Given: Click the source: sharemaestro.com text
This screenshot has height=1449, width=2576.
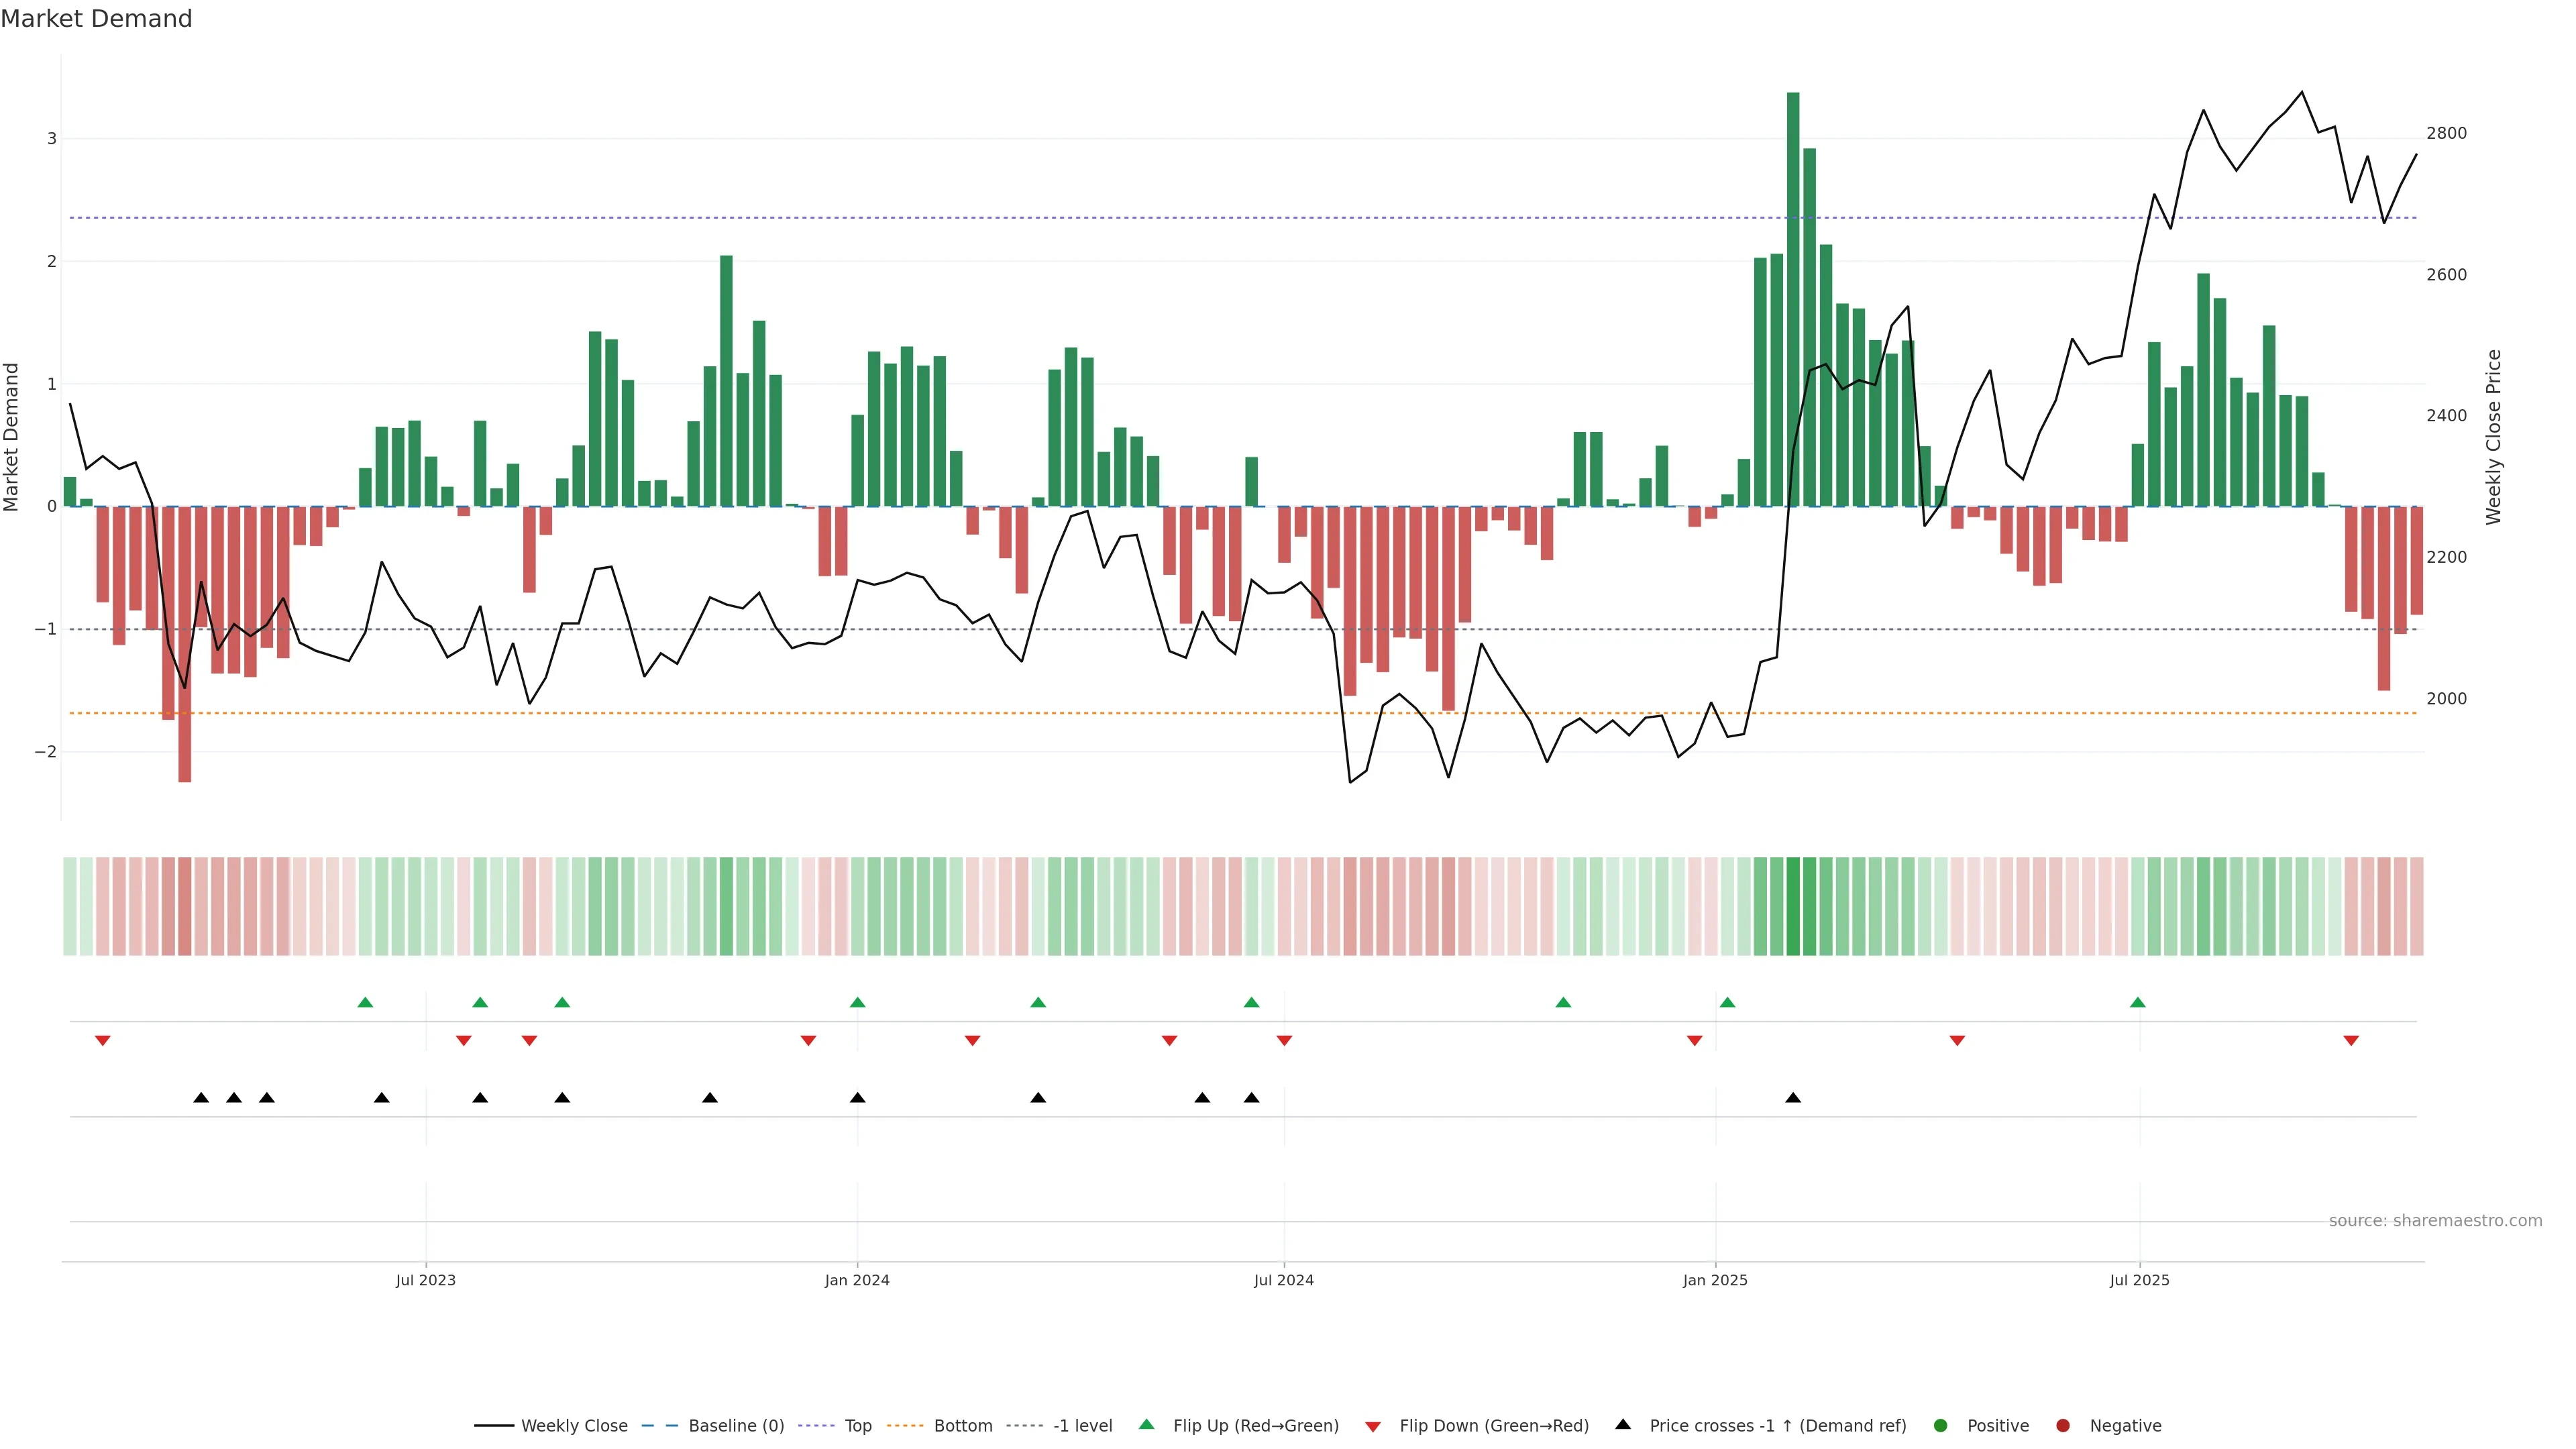Looking at the screenshot, I should pos(2435,1220).
